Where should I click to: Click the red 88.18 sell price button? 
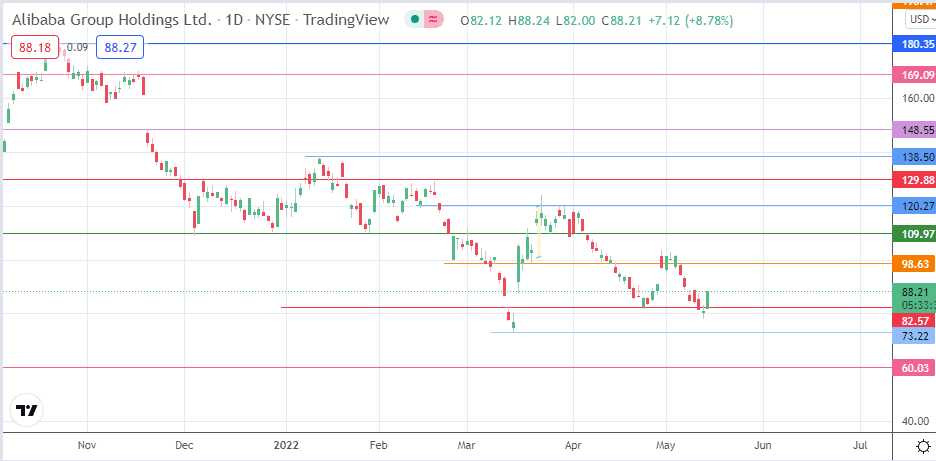point(35,47)
